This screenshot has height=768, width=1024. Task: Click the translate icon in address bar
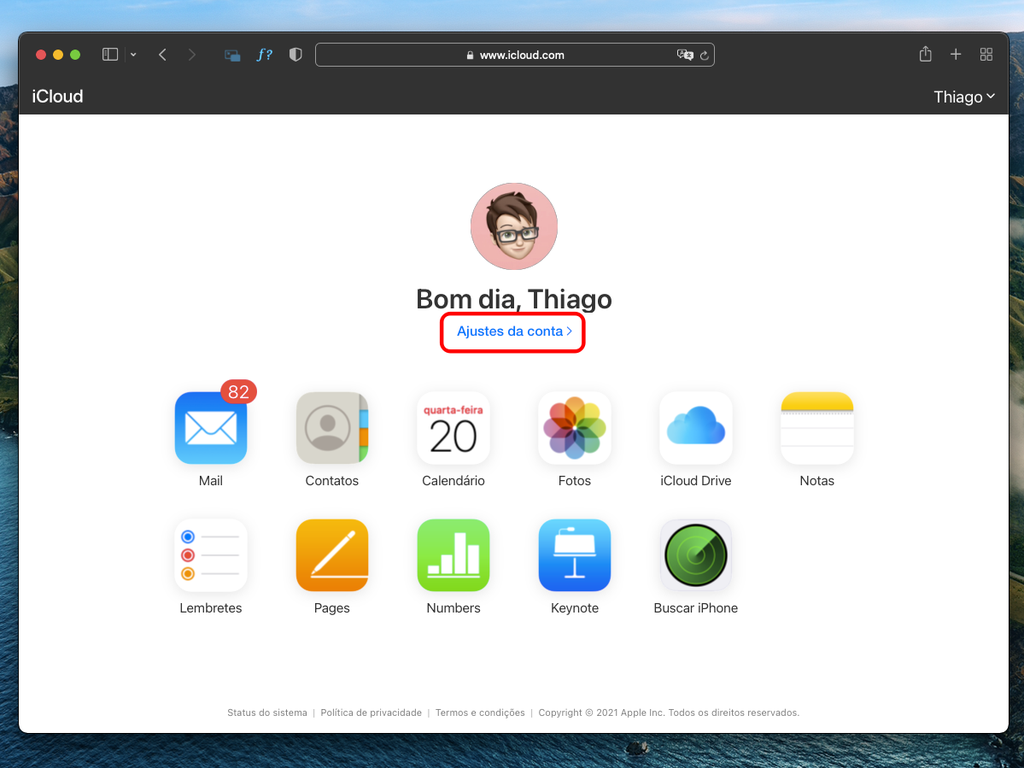[684, 55]
